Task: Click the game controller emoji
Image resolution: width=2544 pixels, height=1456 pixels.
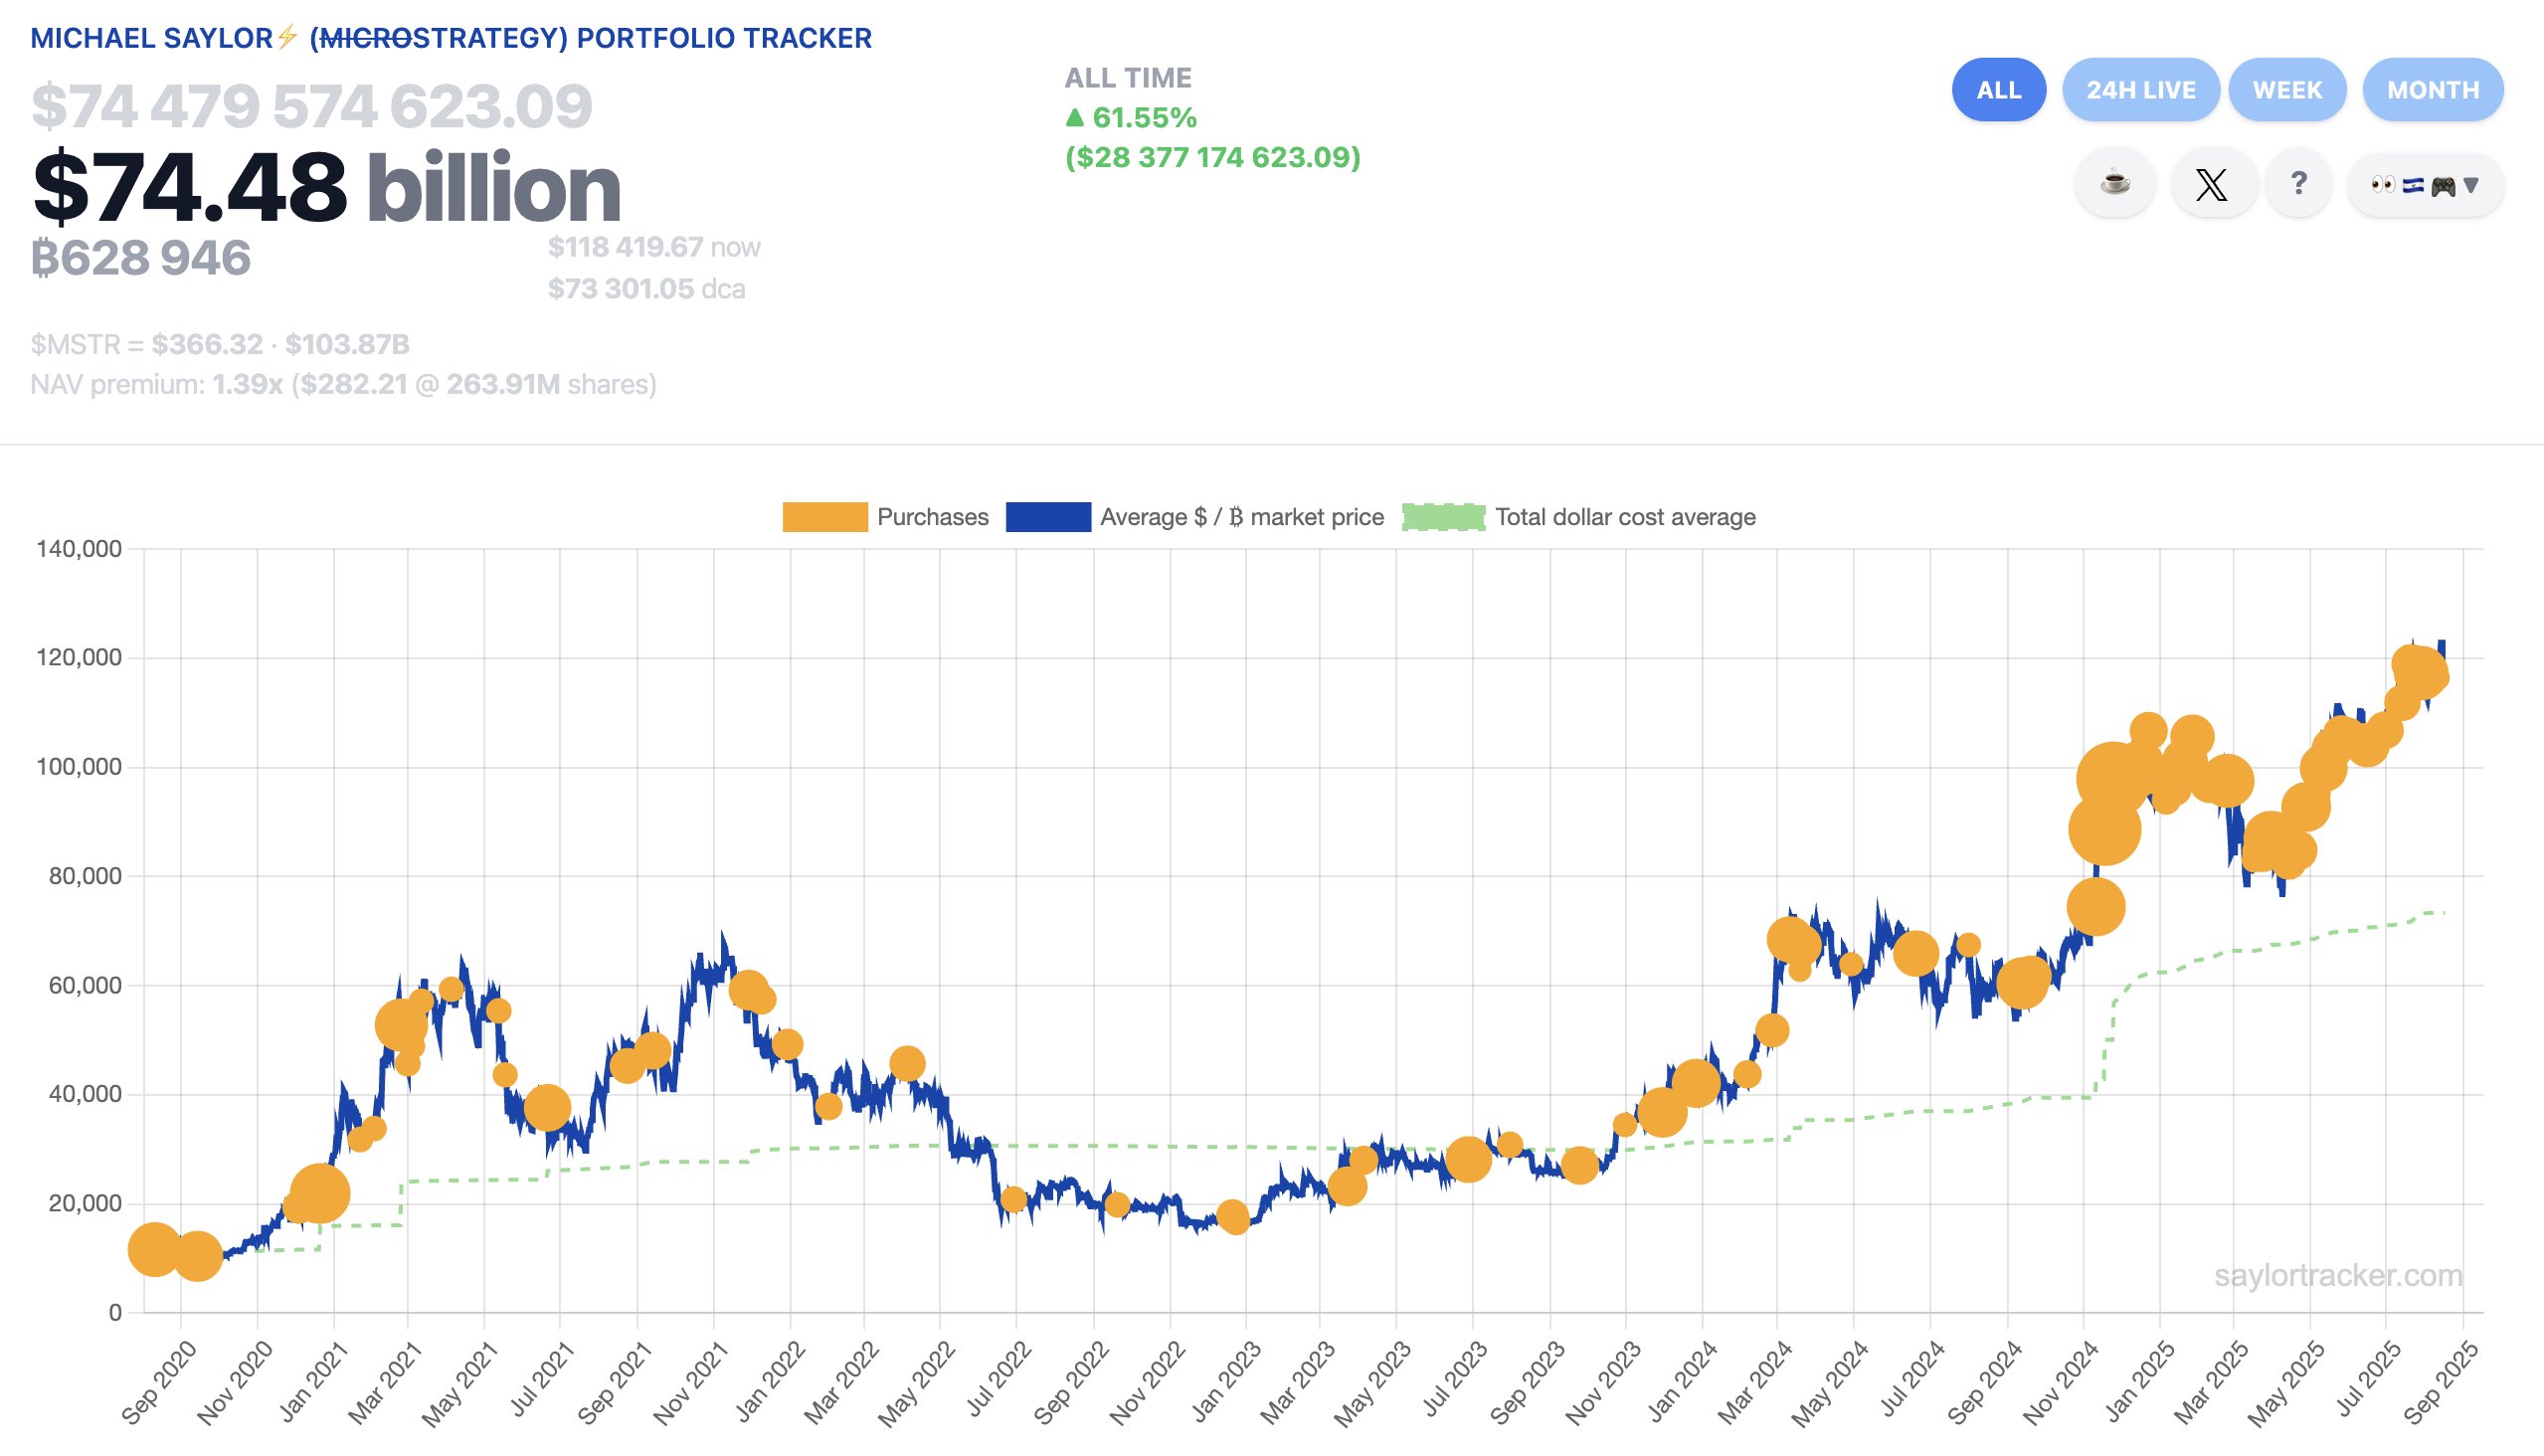Action: click(x=2442, y=186)
